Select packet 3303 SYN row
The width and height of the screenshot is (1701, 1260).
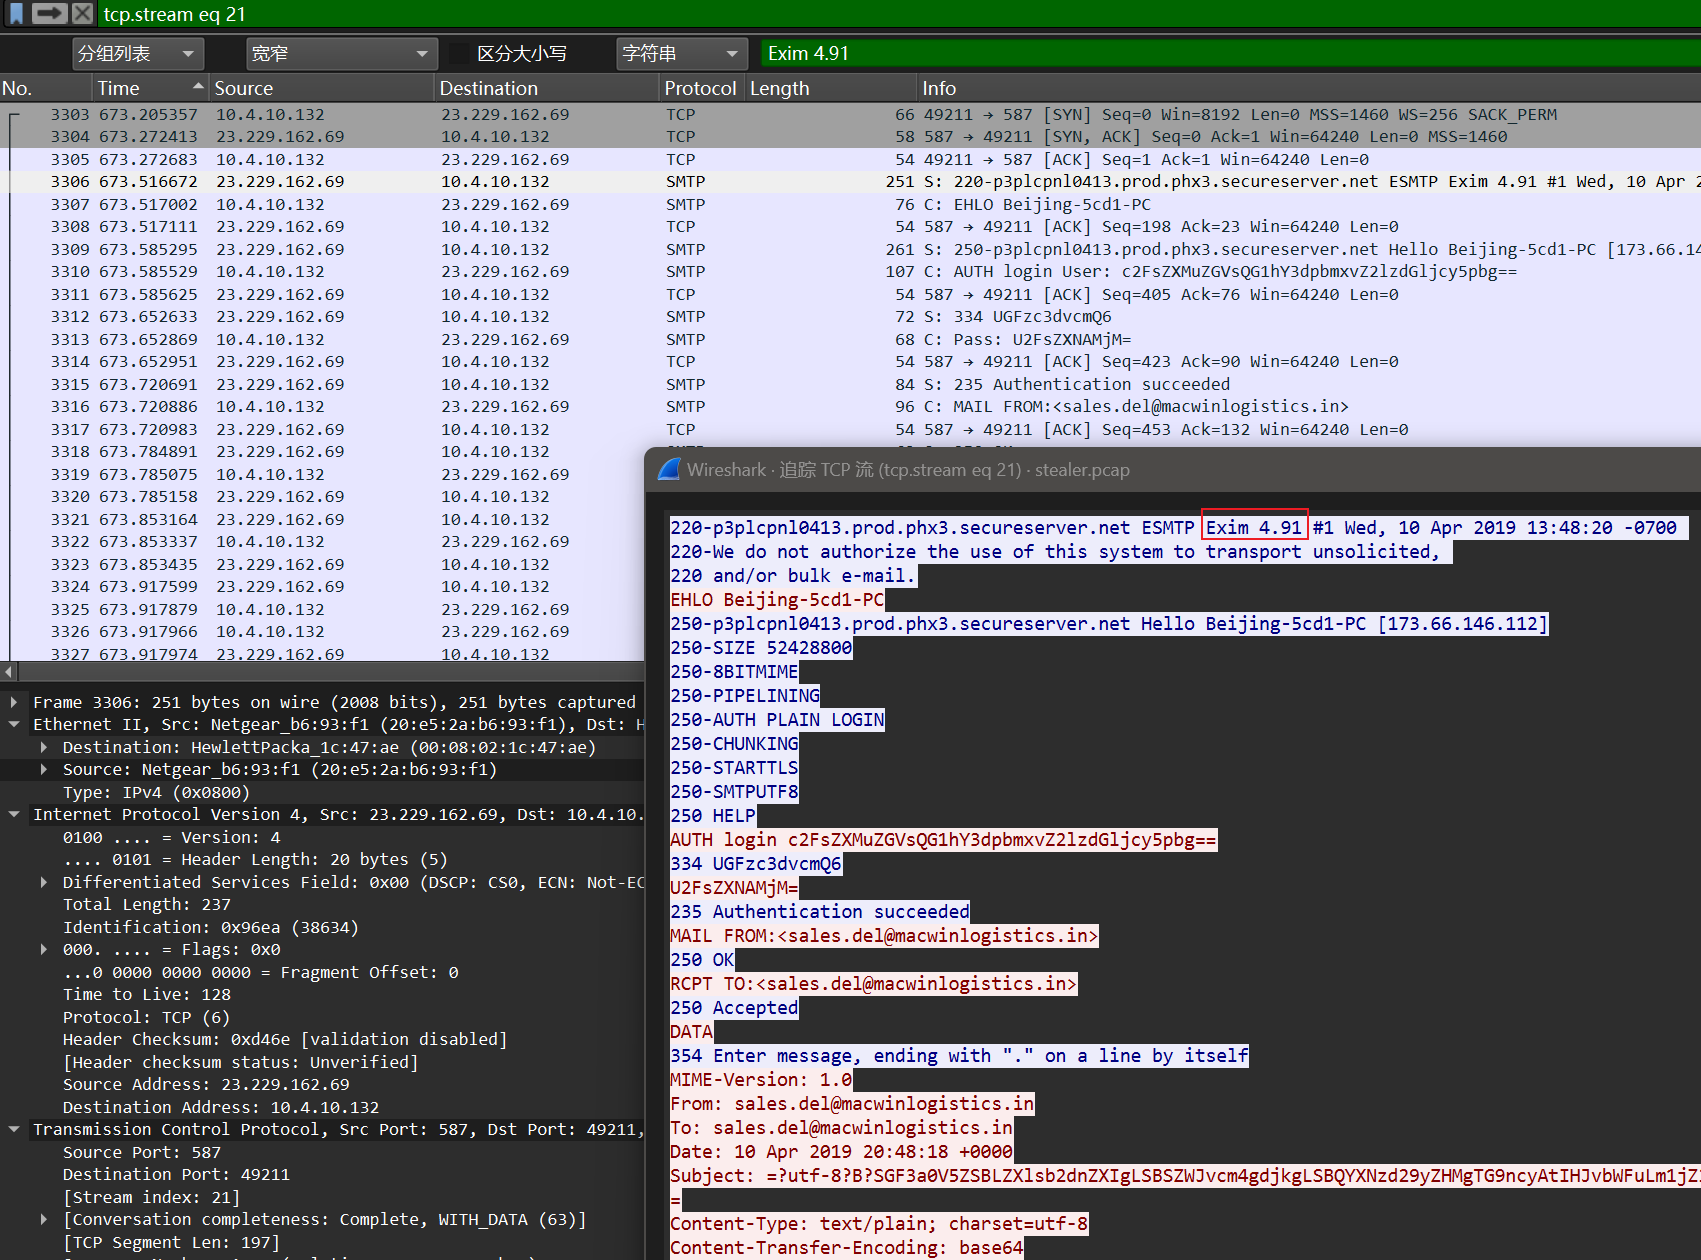(850, 114)
